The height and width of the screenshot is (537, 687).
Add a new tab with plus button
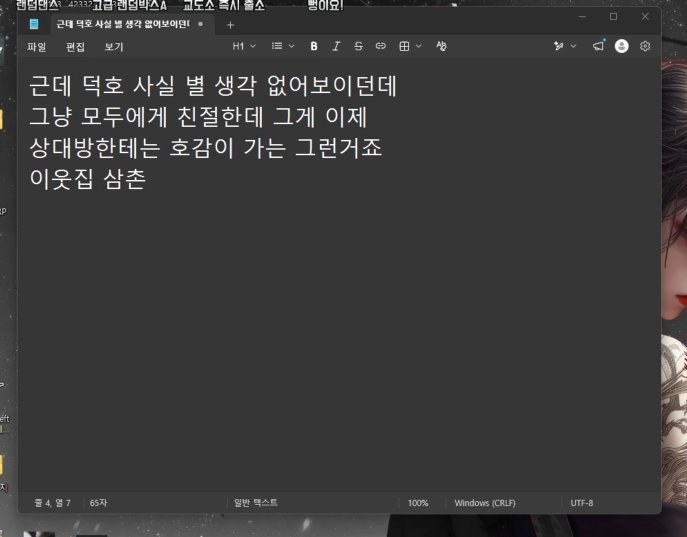click(x=230, y=25)
